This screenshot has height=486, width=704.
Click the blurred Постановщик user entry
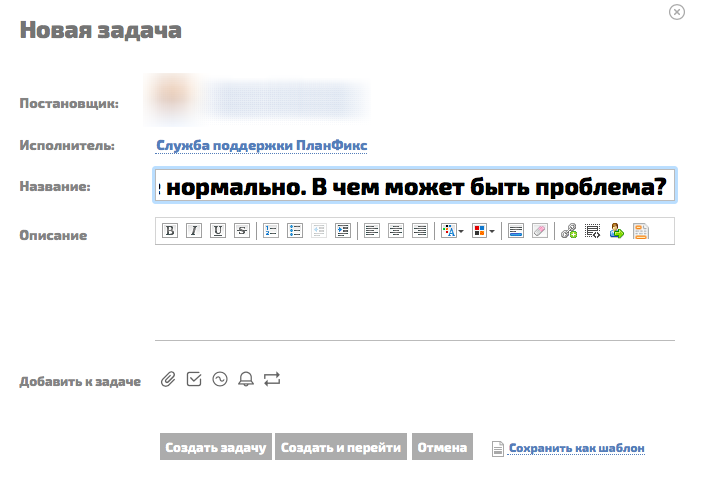pyautogui.click(x=258, y=100)
